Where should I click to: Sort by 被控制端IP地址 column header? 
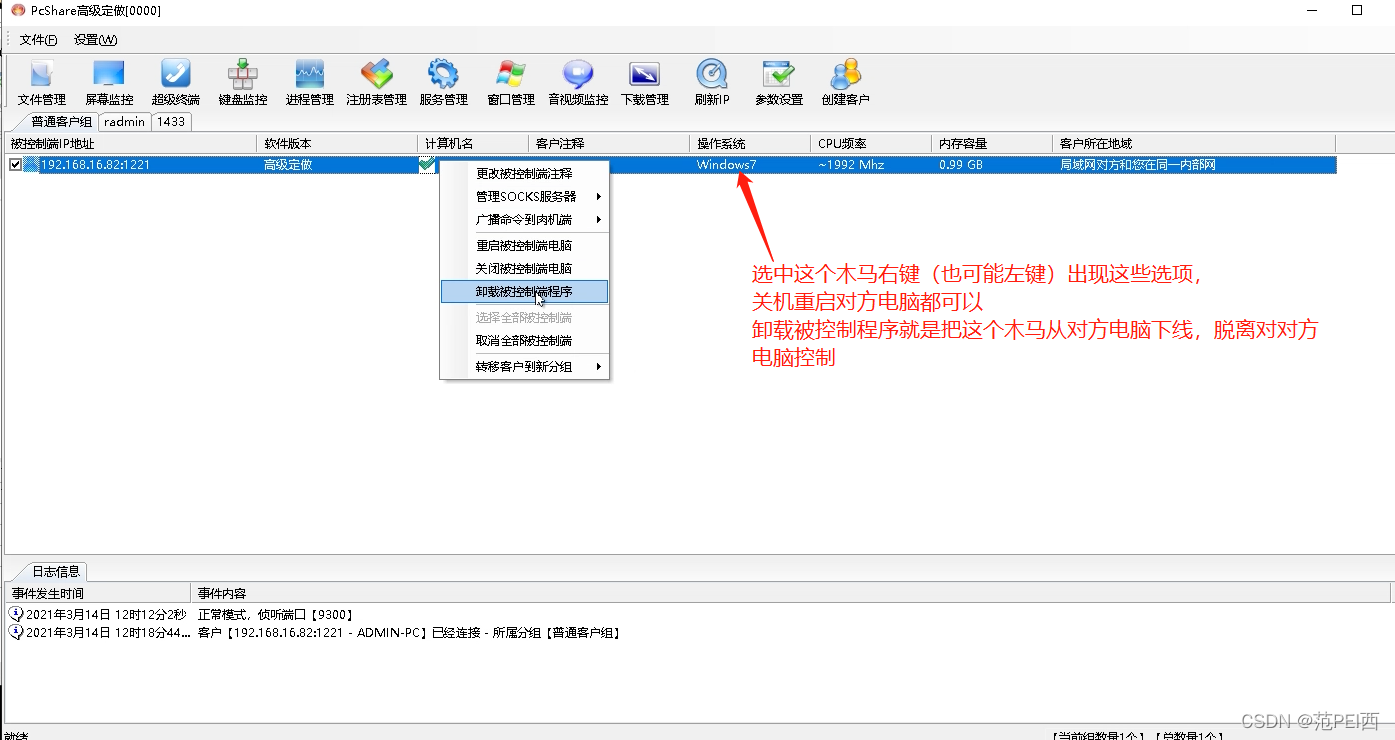[131, 144]
